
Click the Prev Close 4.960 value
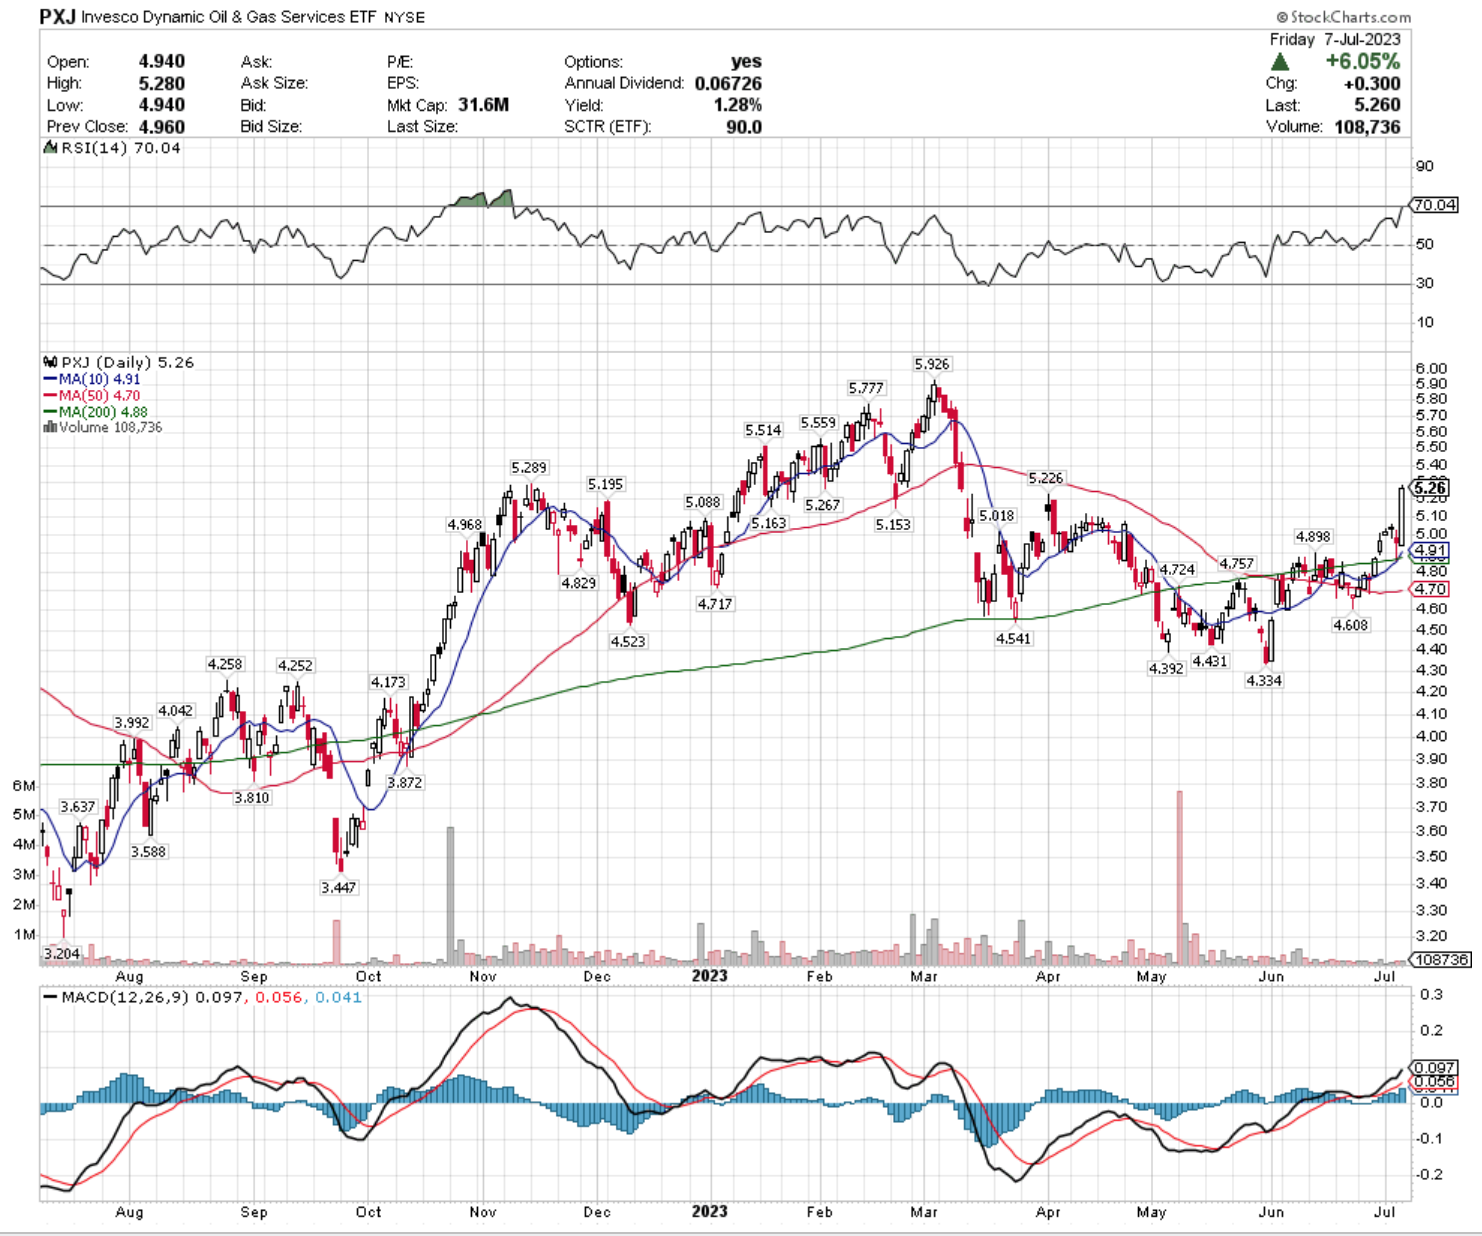tap(161, 126)
